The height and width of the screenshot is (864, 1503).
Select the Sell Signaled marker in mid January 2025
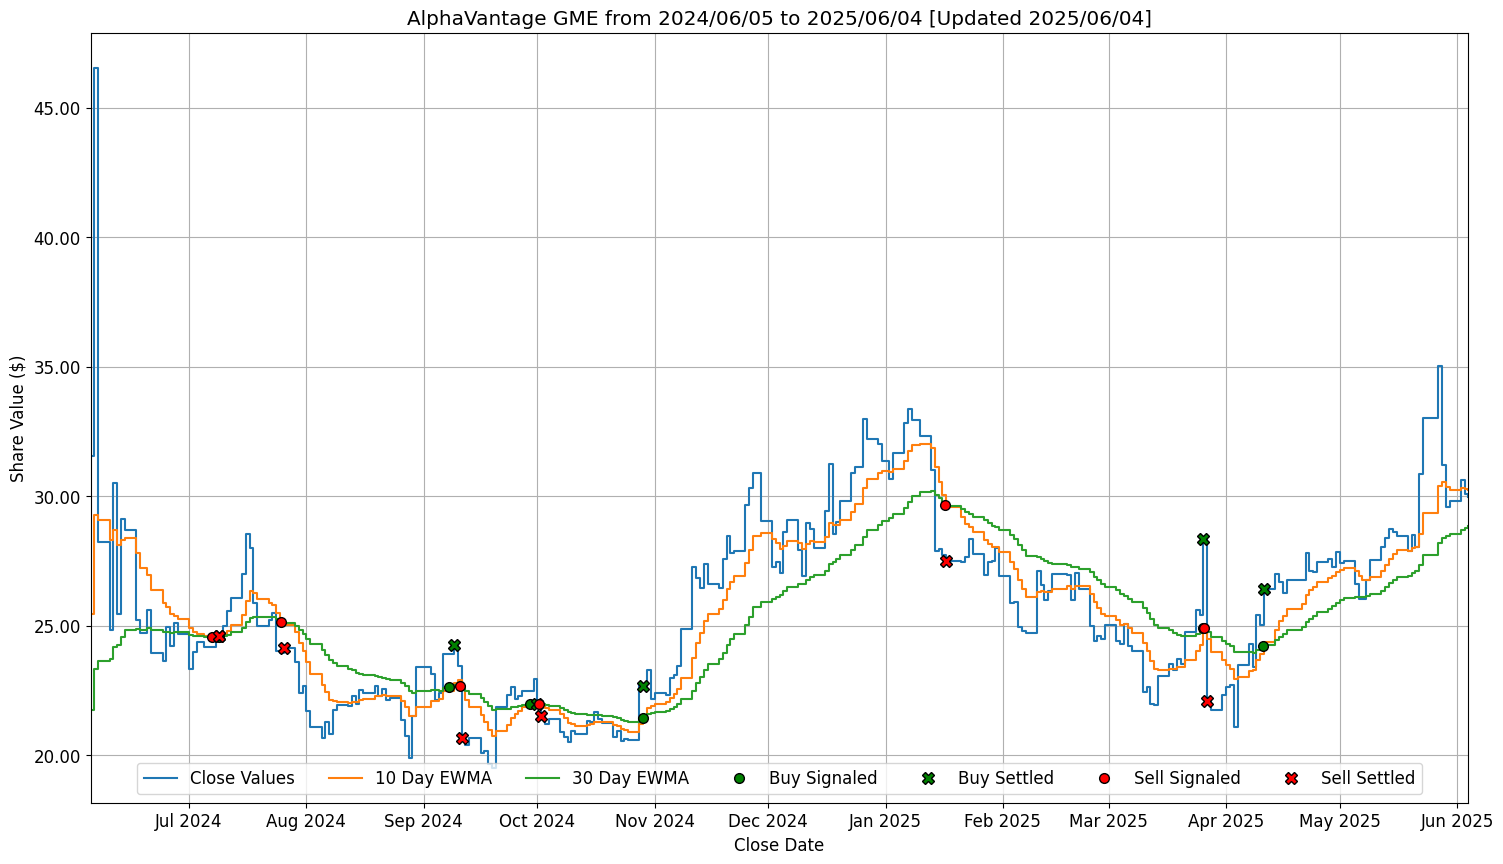[x=945, y=505]
